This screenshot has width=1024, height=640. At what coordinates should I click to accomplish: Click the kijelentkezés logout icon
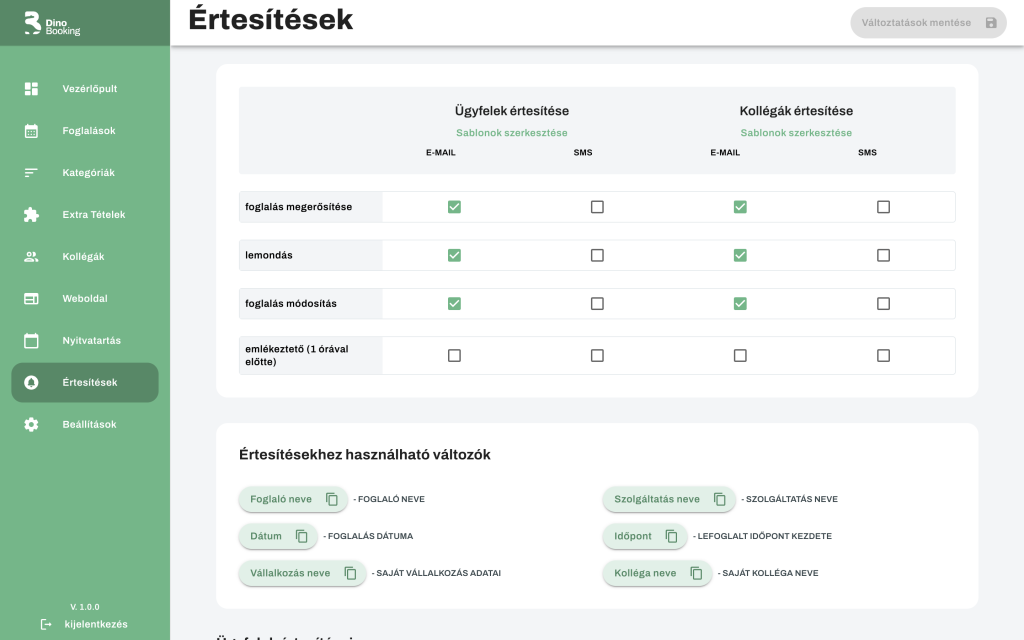[x=46, y=624]
